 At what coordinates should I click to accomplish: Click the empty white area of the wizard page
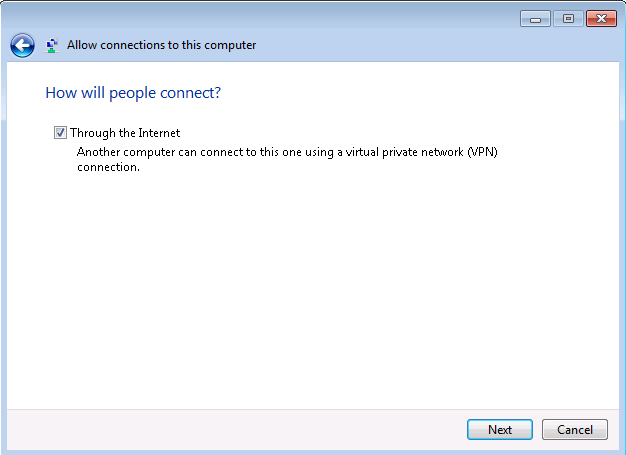pos(312,290)
